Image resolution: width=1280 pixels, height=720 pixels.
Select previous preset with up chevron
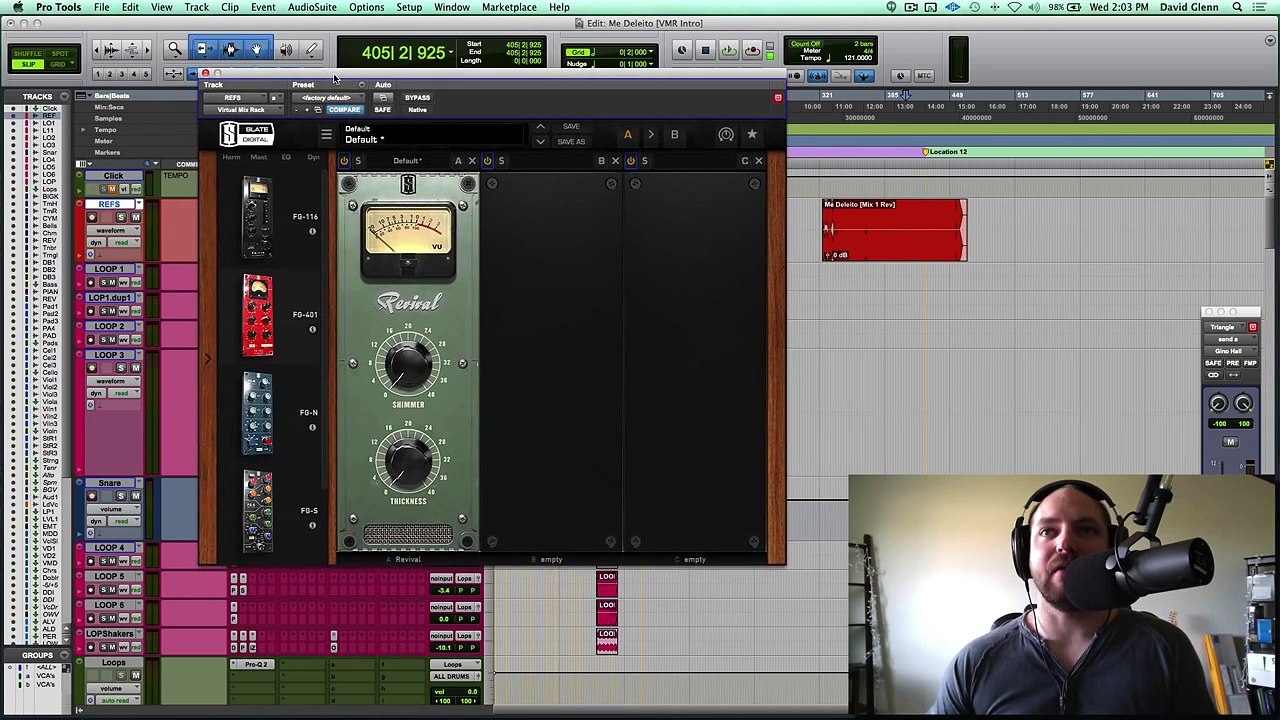pyautogui.click(x=540, y=127)
